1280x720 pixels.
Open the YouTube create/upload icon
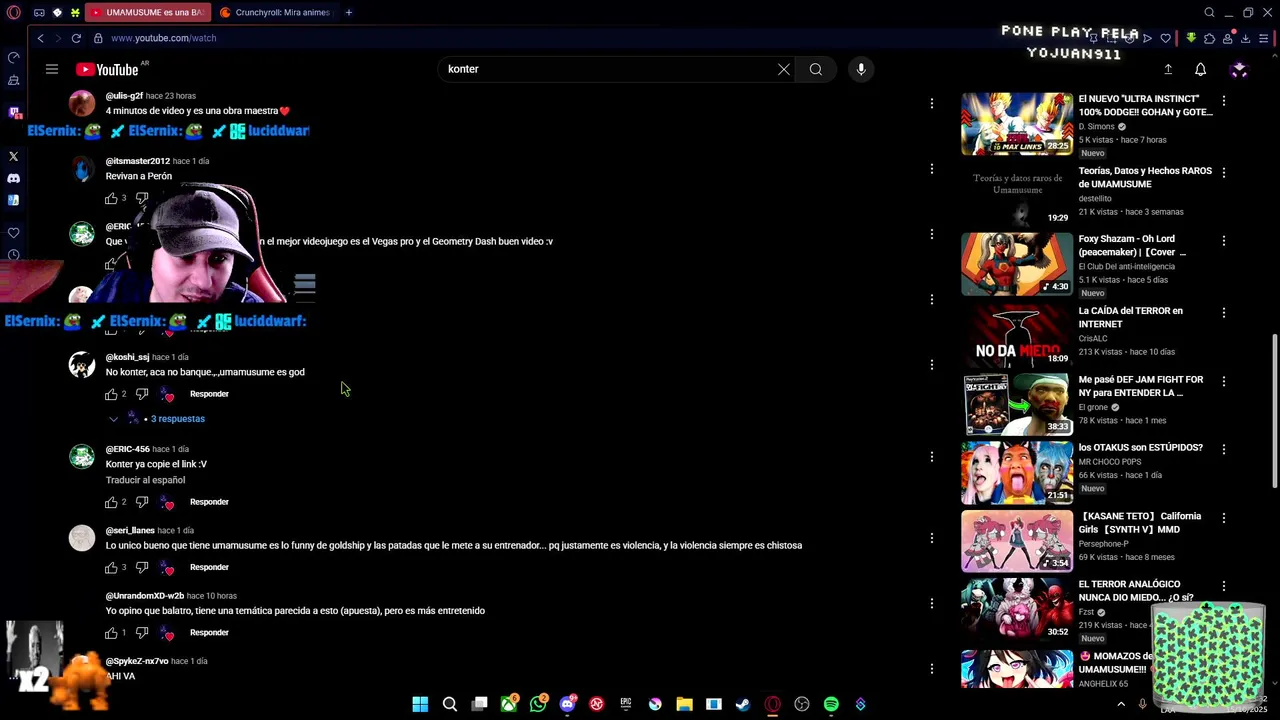coord(1167,69)
